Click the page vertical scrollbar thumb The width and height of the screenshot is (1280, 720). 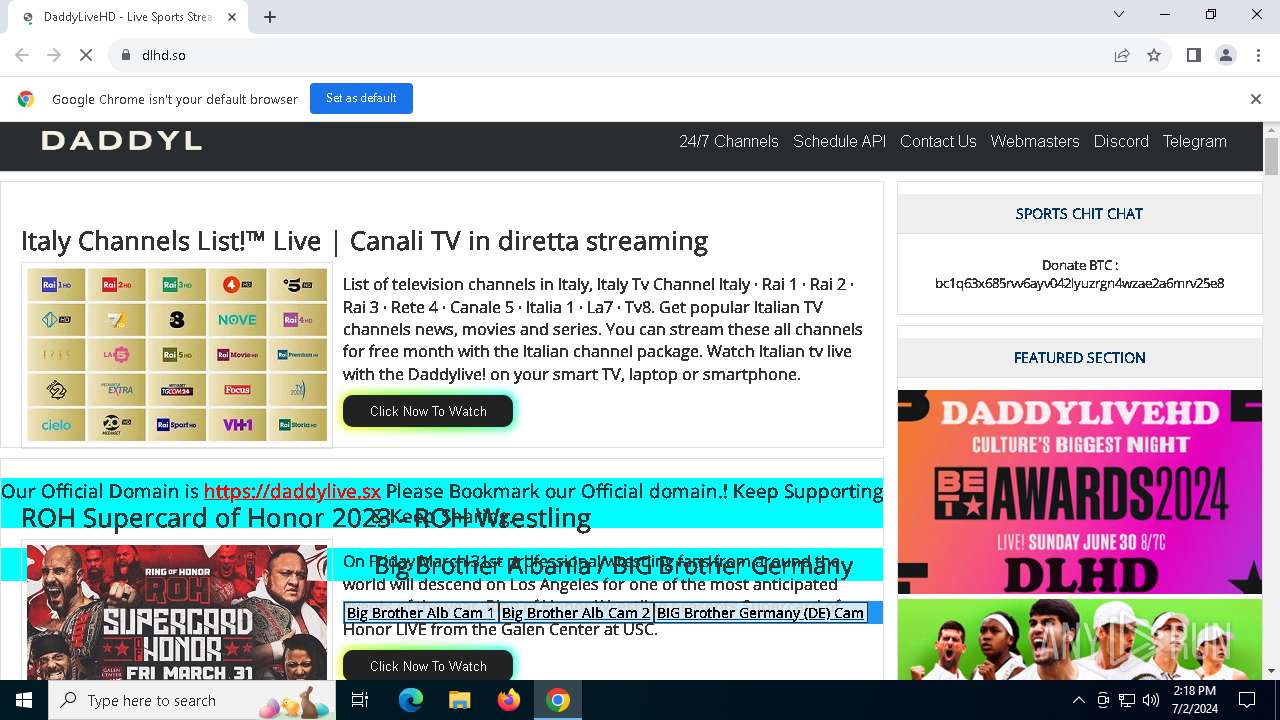coord(1271,156)
